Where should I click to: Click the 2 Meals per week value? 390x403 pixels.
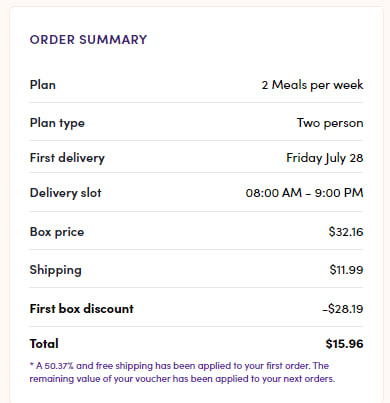click(x=312, y=85)
